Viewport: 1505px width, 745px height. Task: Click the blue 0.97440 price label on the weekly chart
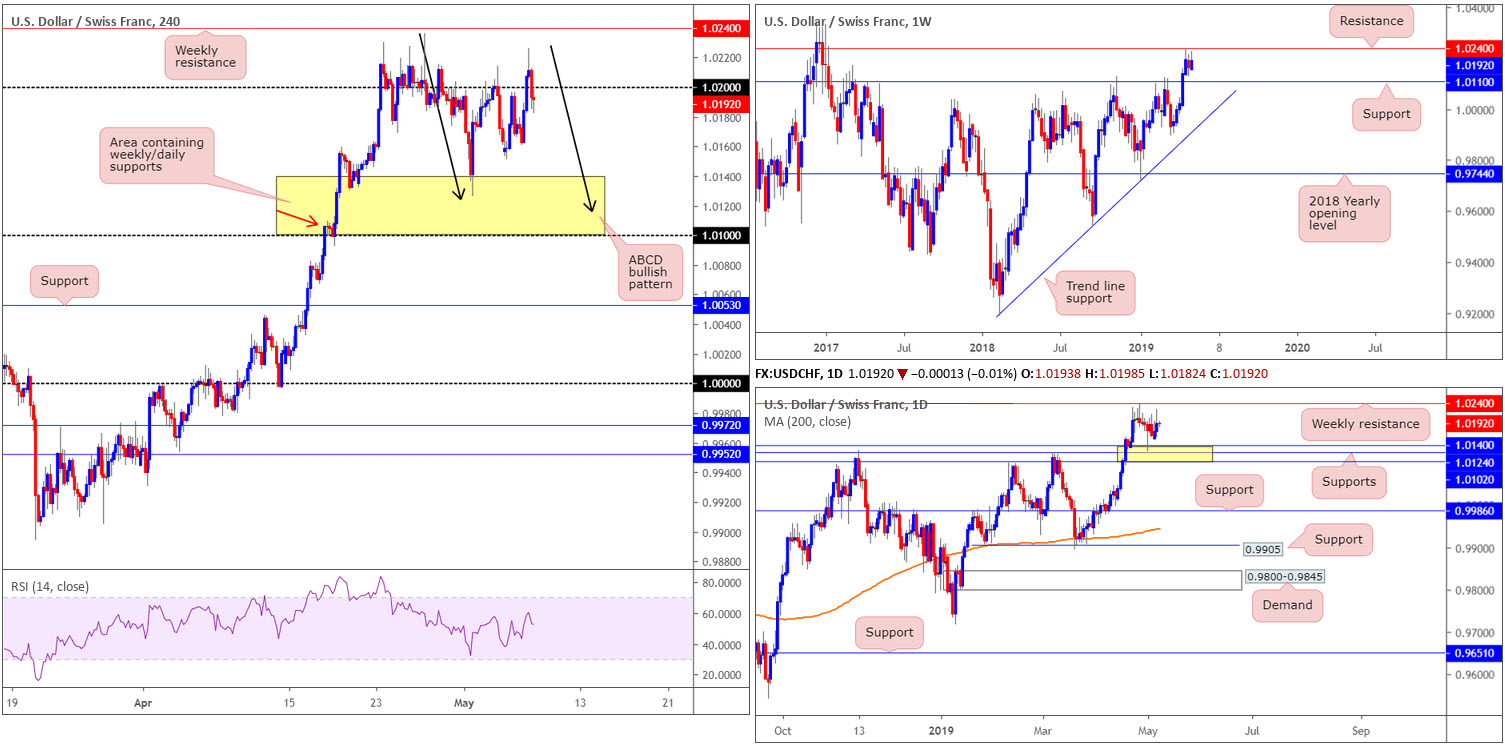(1473, 173)
